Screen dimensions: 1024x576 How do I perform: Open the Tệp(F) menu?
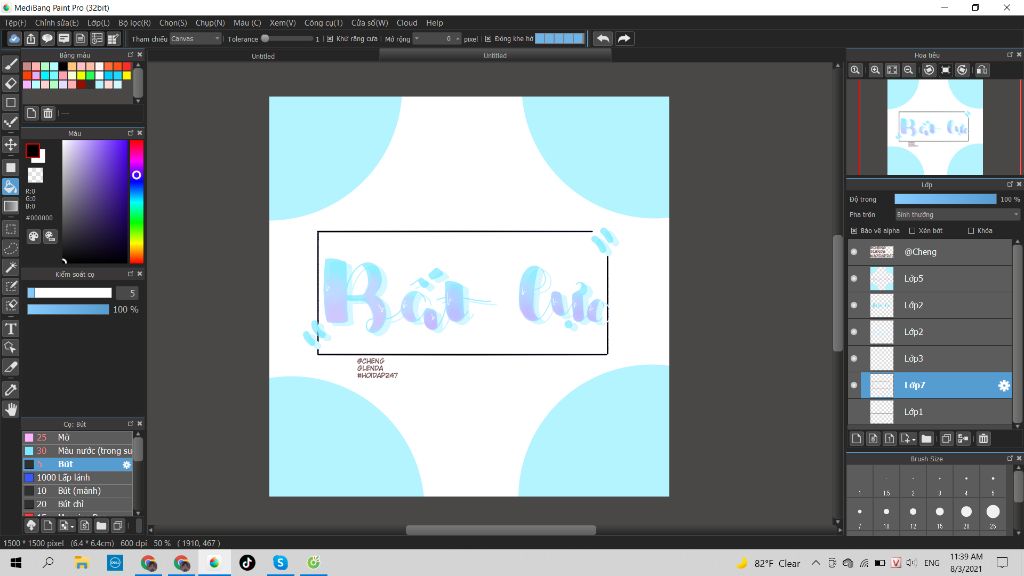(x=16, y=23)
